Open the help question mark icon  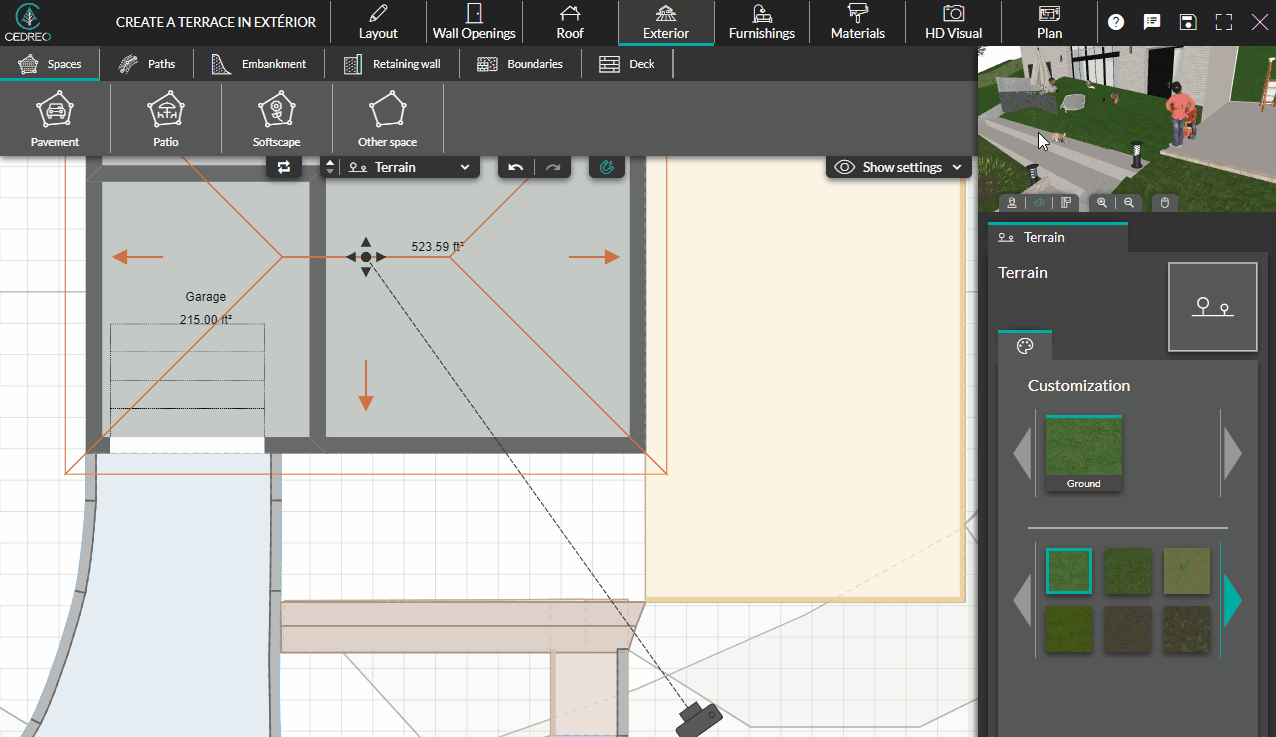coord(1116,22)
